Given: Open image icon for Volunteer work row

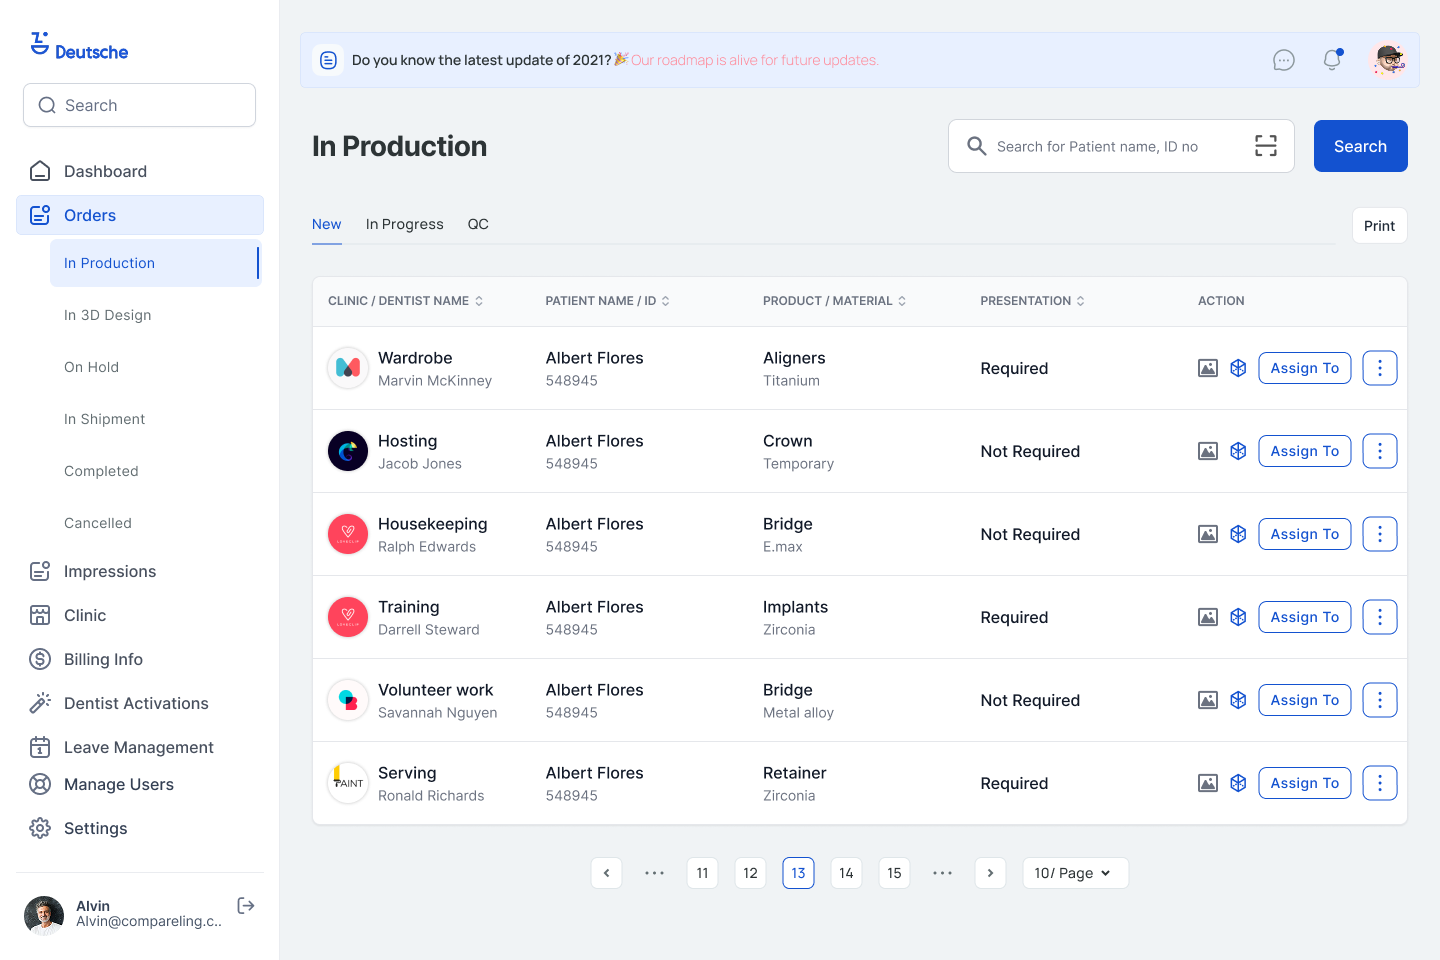Looking at the screenshot, I should (x=1208, y=700).
